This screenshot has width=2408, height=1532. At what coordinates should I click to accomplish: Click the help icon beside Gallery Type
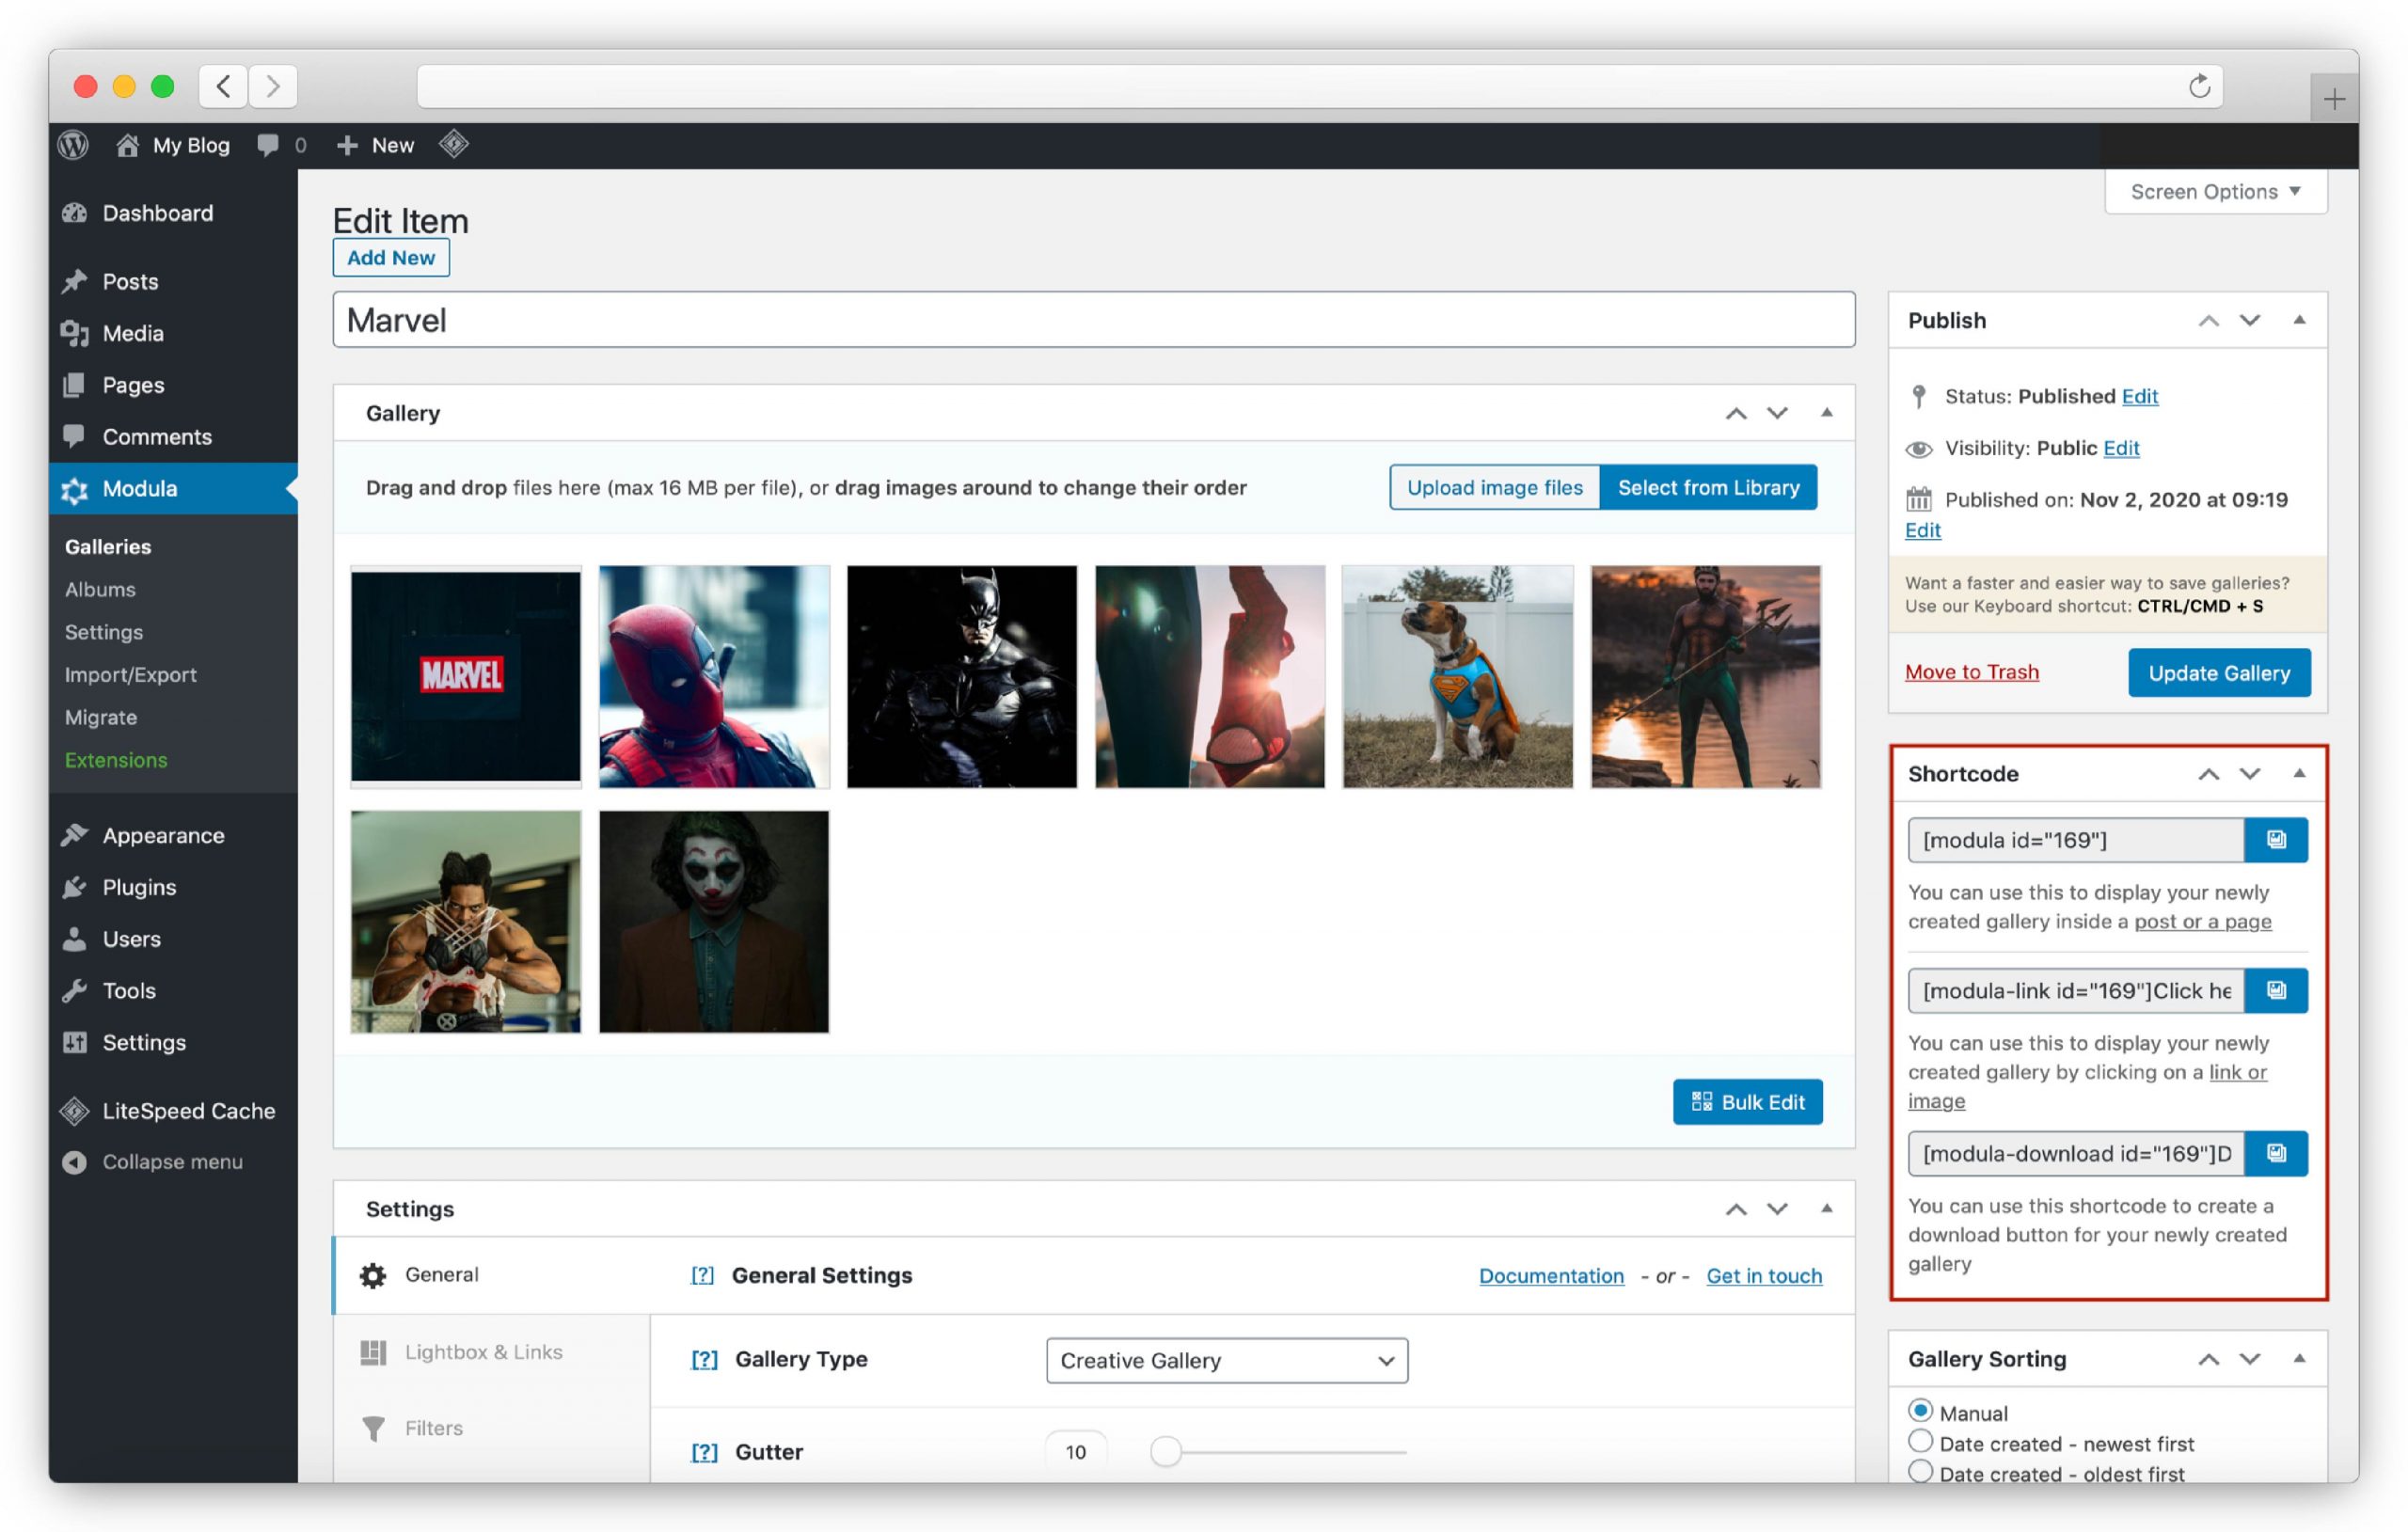click(x=704, y=1359)
